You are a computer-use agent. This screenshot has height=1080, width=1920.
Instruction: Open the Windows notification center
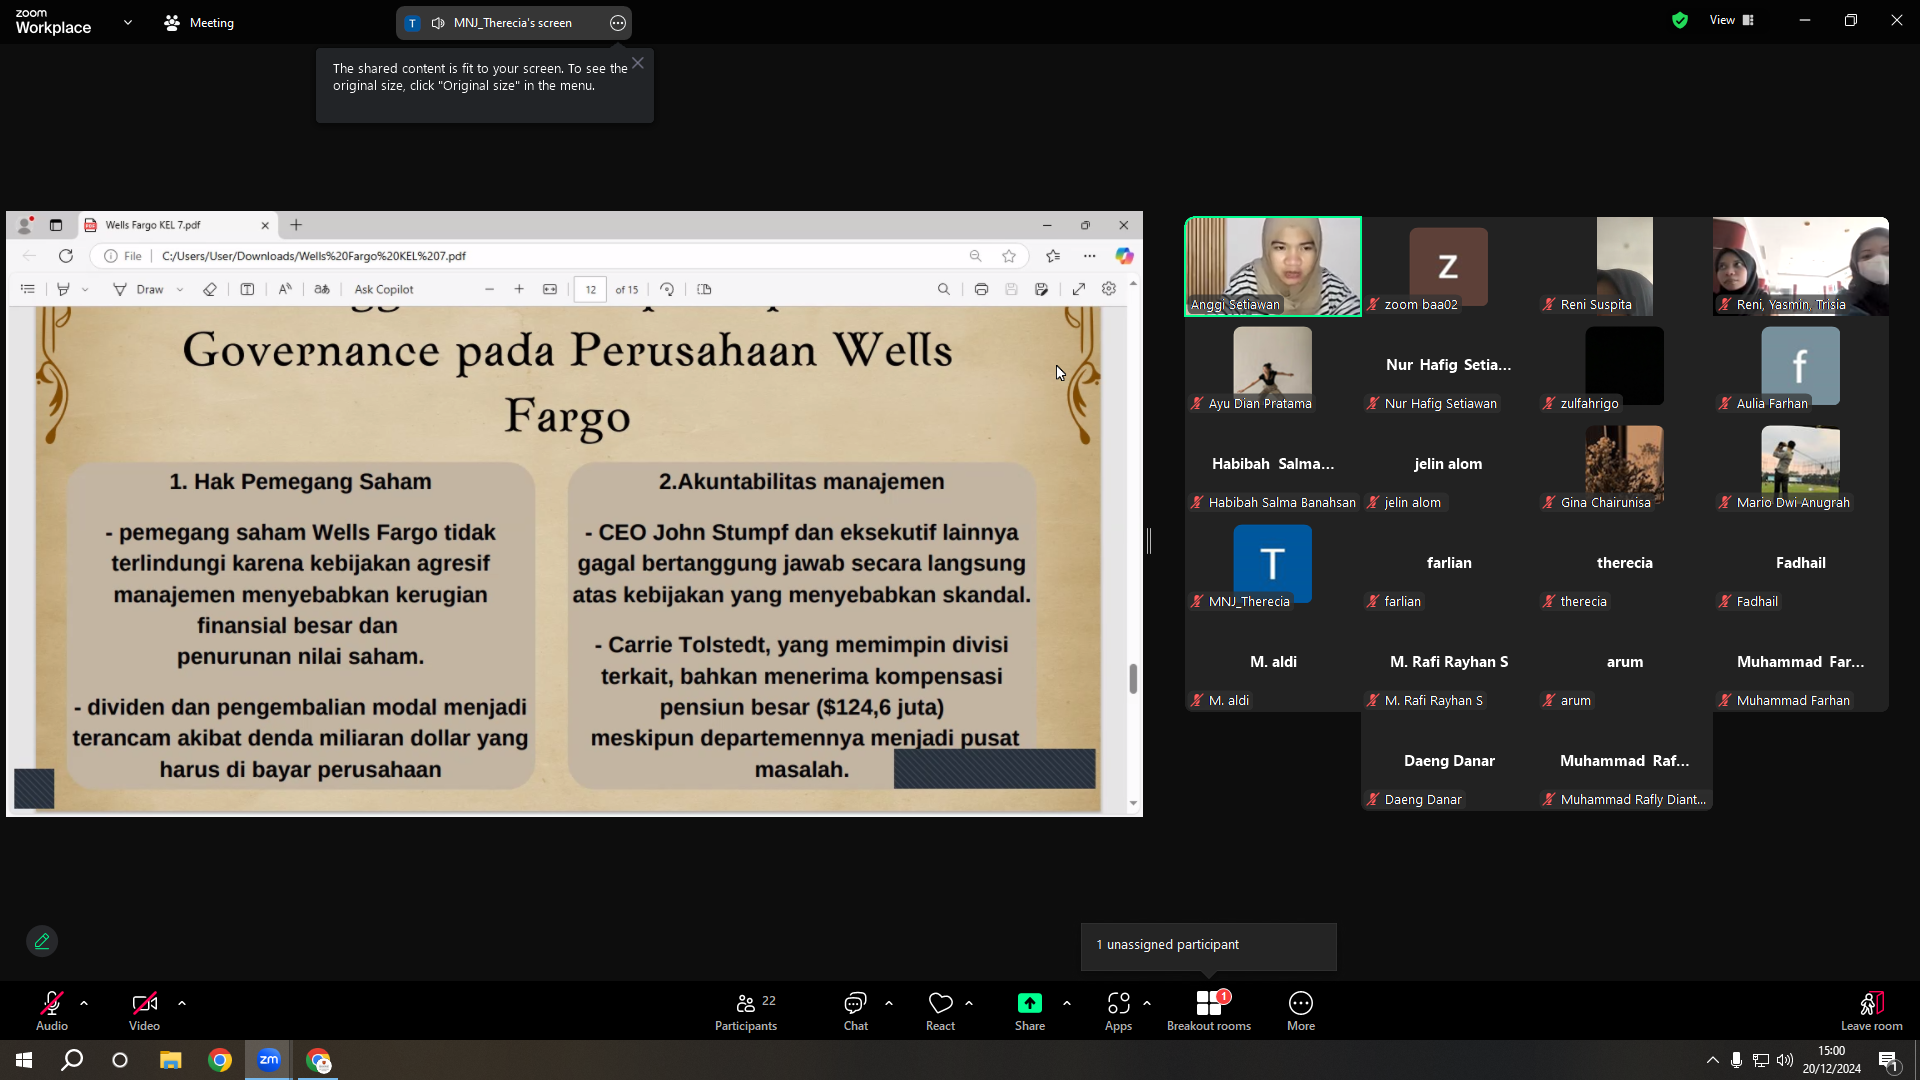click(1888, 1060)
